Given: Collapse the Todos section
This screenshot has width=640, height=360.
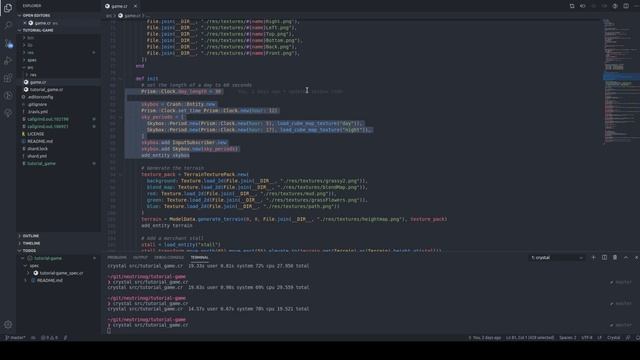Looking at the screenshot, I should coord(58,251).
